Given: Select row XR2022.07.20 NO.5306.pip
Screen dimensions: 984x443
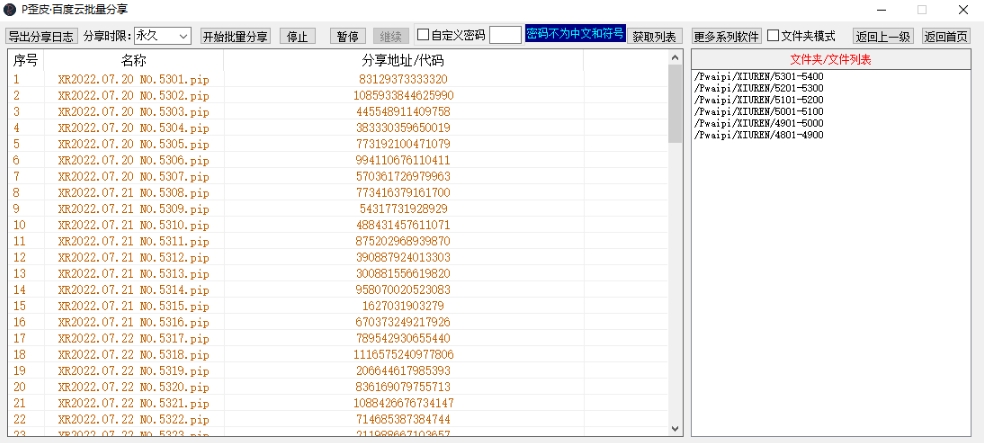Looking at the screenshot, I should (338, 160).
